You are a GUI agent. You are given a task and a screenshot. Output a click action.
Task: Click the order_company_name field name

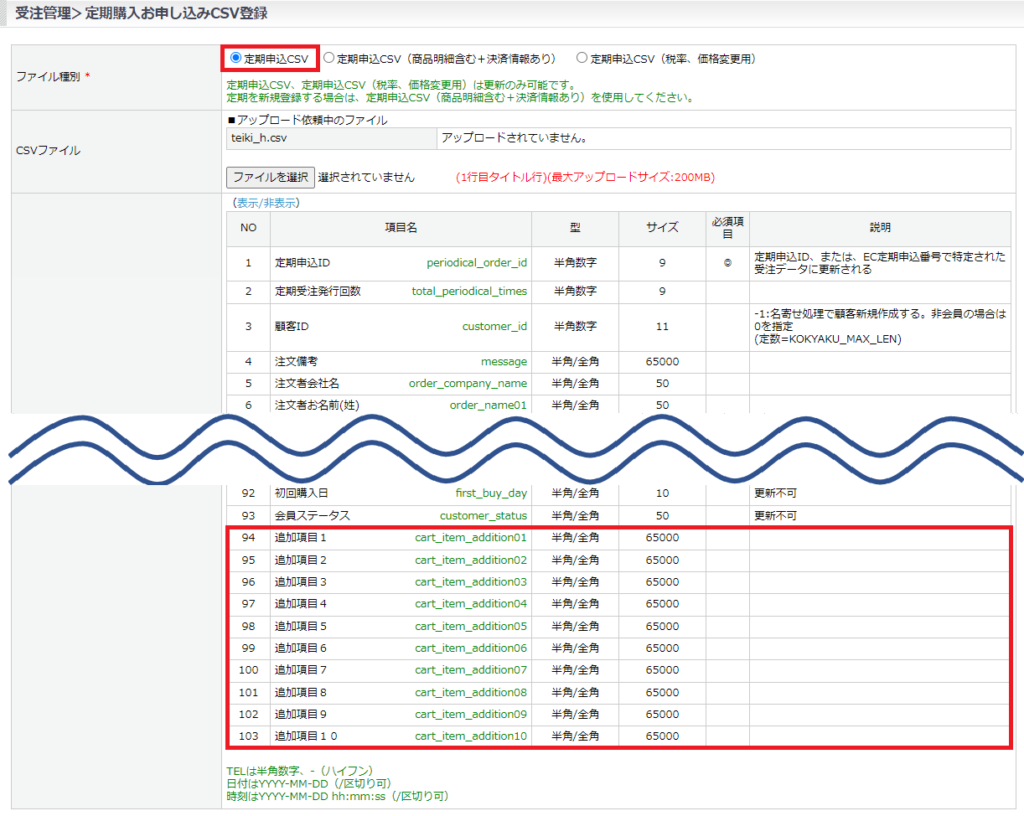pyautogui.click(x=467, y=383)
